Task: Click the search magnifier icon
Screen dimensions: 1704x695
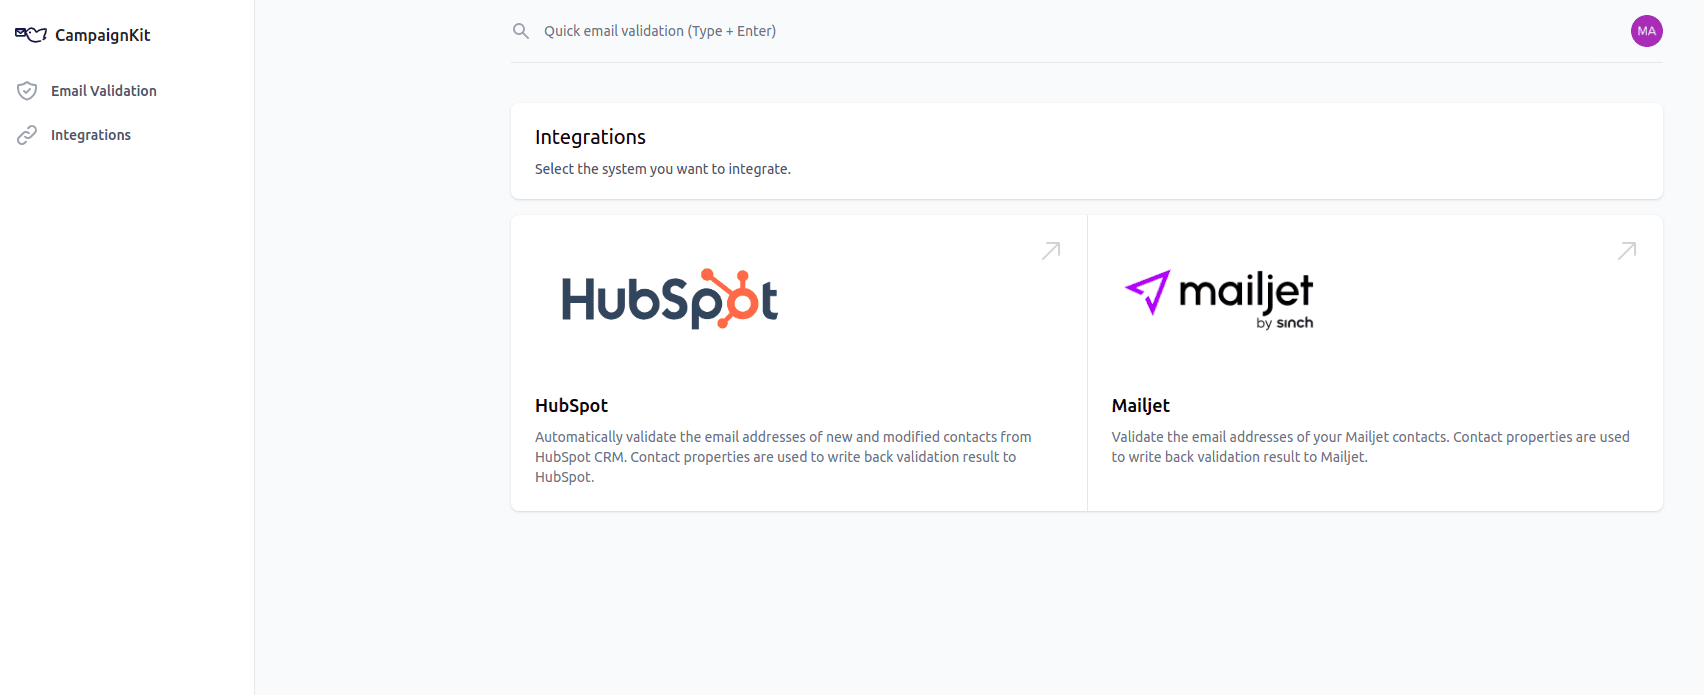Action: point(520,30)
